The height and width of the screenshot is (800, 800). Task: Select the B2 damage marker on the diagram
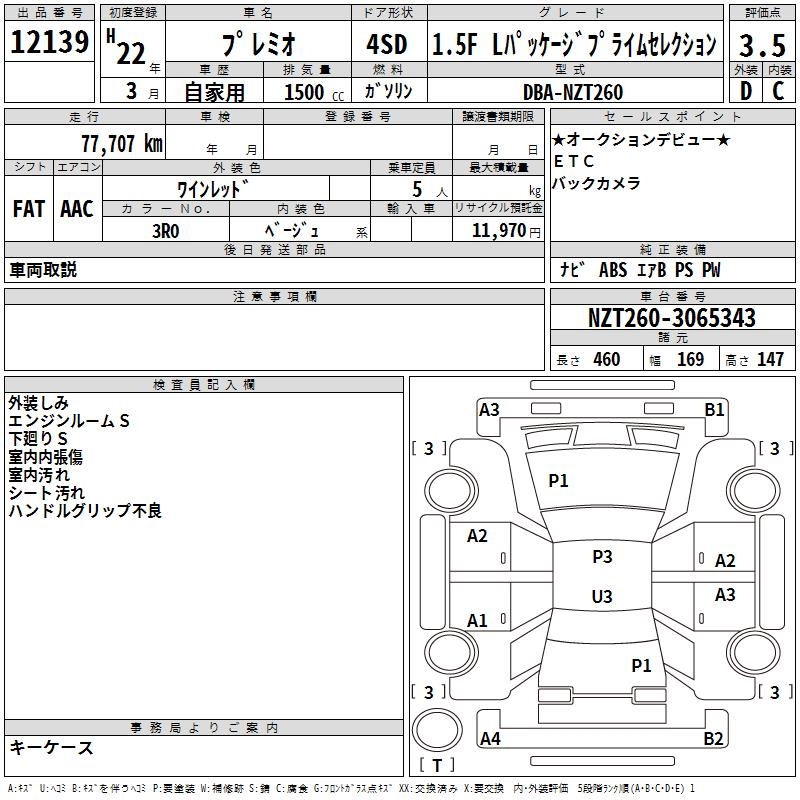pyautogui.click(x=714, y=739)
